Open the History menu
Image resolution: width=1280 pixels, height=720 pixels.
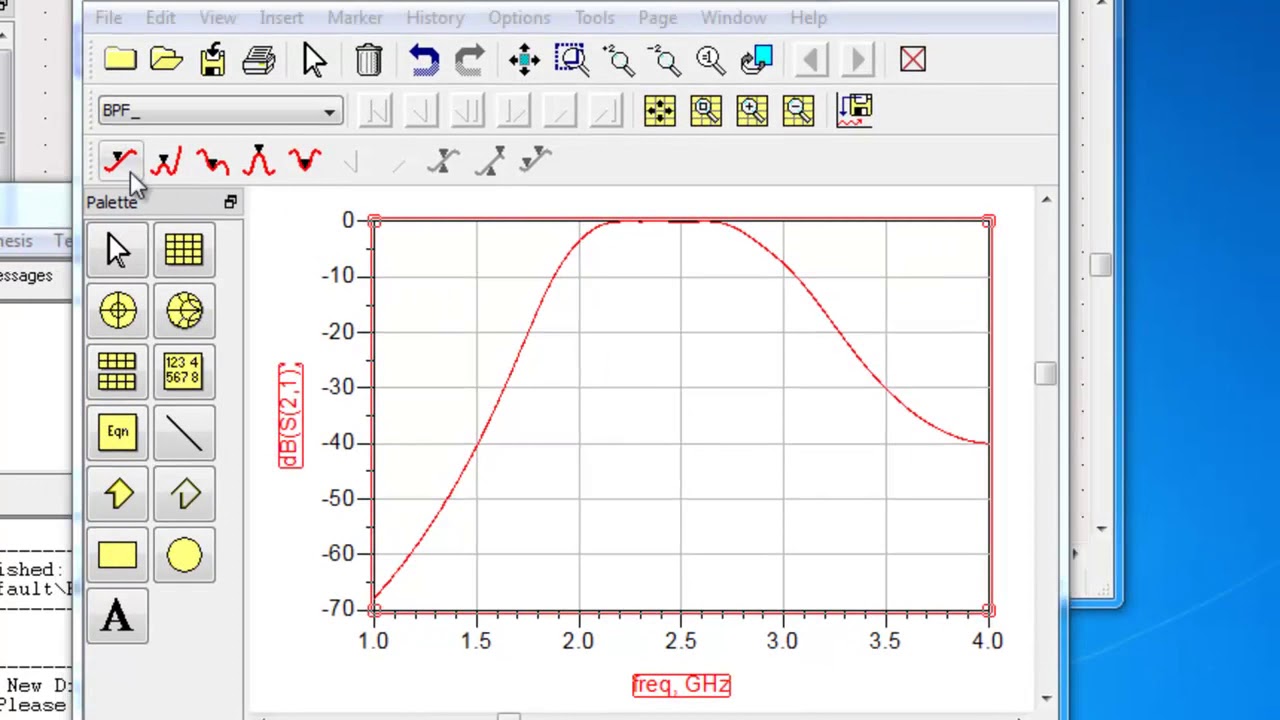434,18
